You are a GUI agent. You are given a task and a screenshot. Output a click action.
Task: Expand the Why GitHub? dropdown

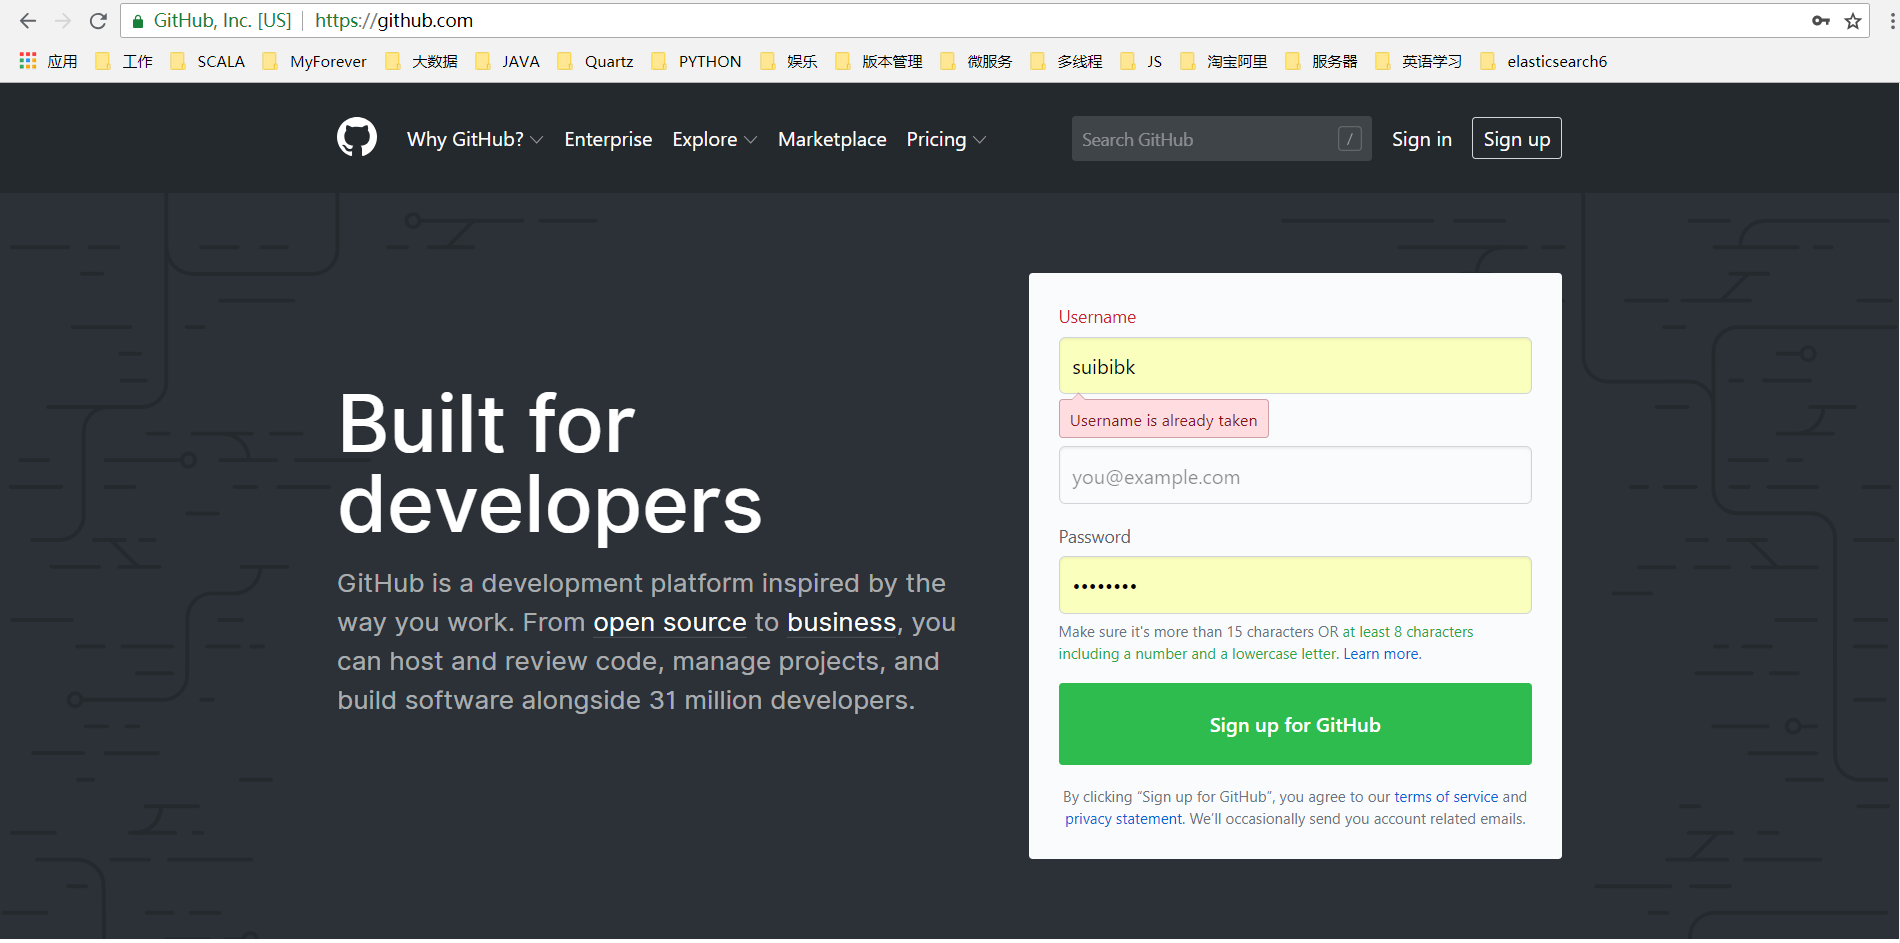click(x=475, y=139)
